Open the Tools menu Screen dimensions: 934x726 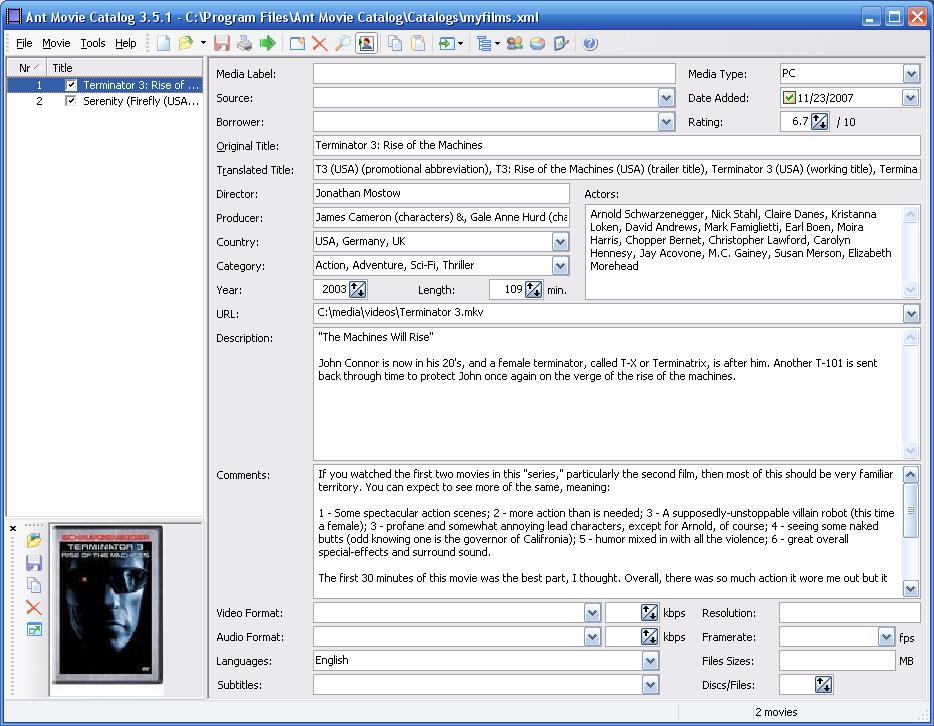click(x=93, y=43)
